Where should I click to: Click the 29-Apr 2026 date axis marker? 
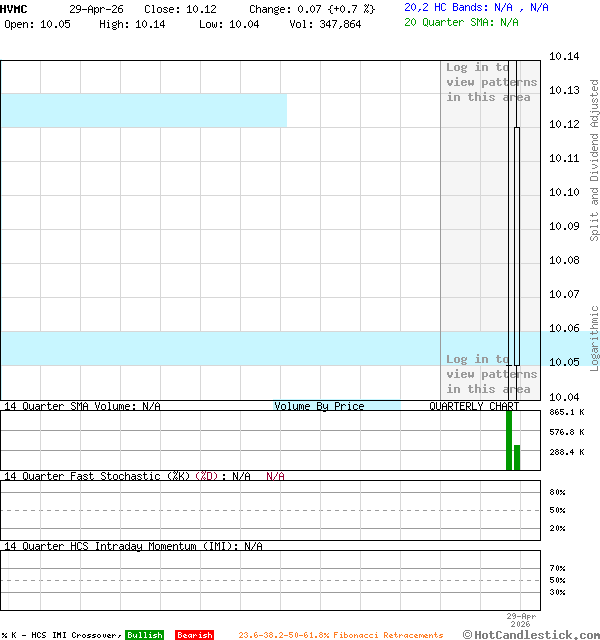point(521,621)
